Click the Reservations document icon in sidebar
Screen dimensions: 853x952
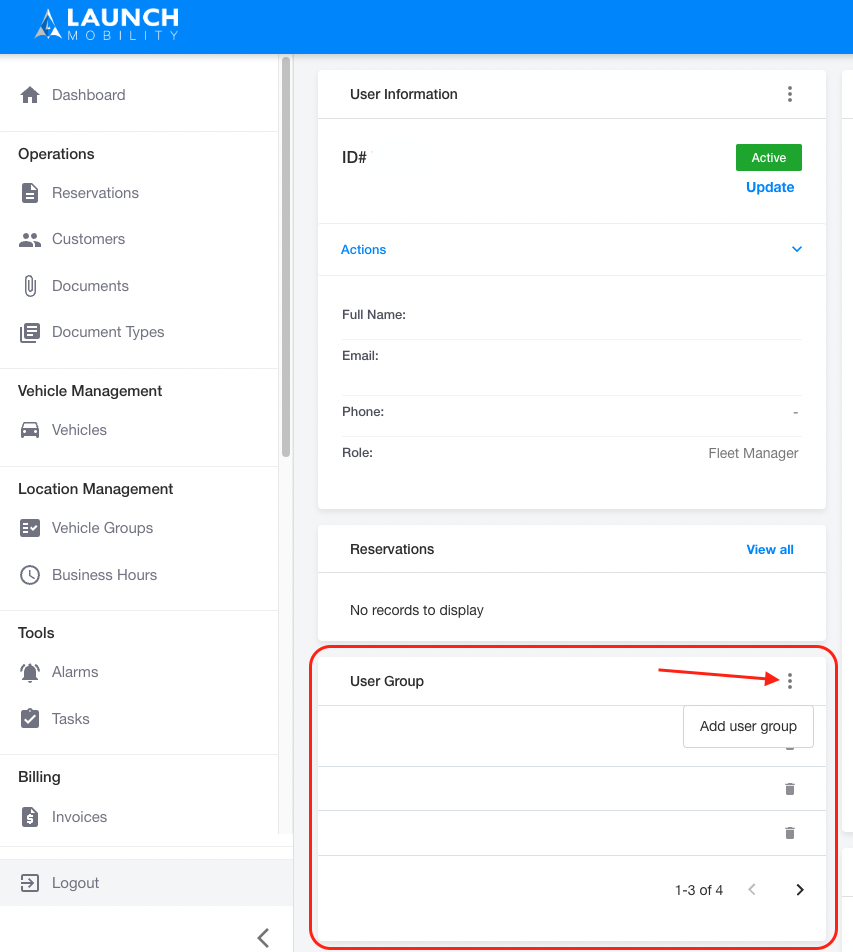30,193
